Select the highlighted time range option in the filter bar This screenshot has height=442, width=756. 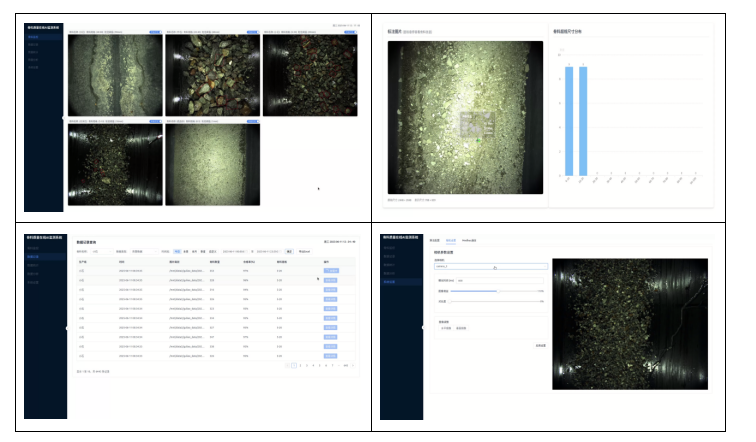pyautogui.click(x=177, y=251)
